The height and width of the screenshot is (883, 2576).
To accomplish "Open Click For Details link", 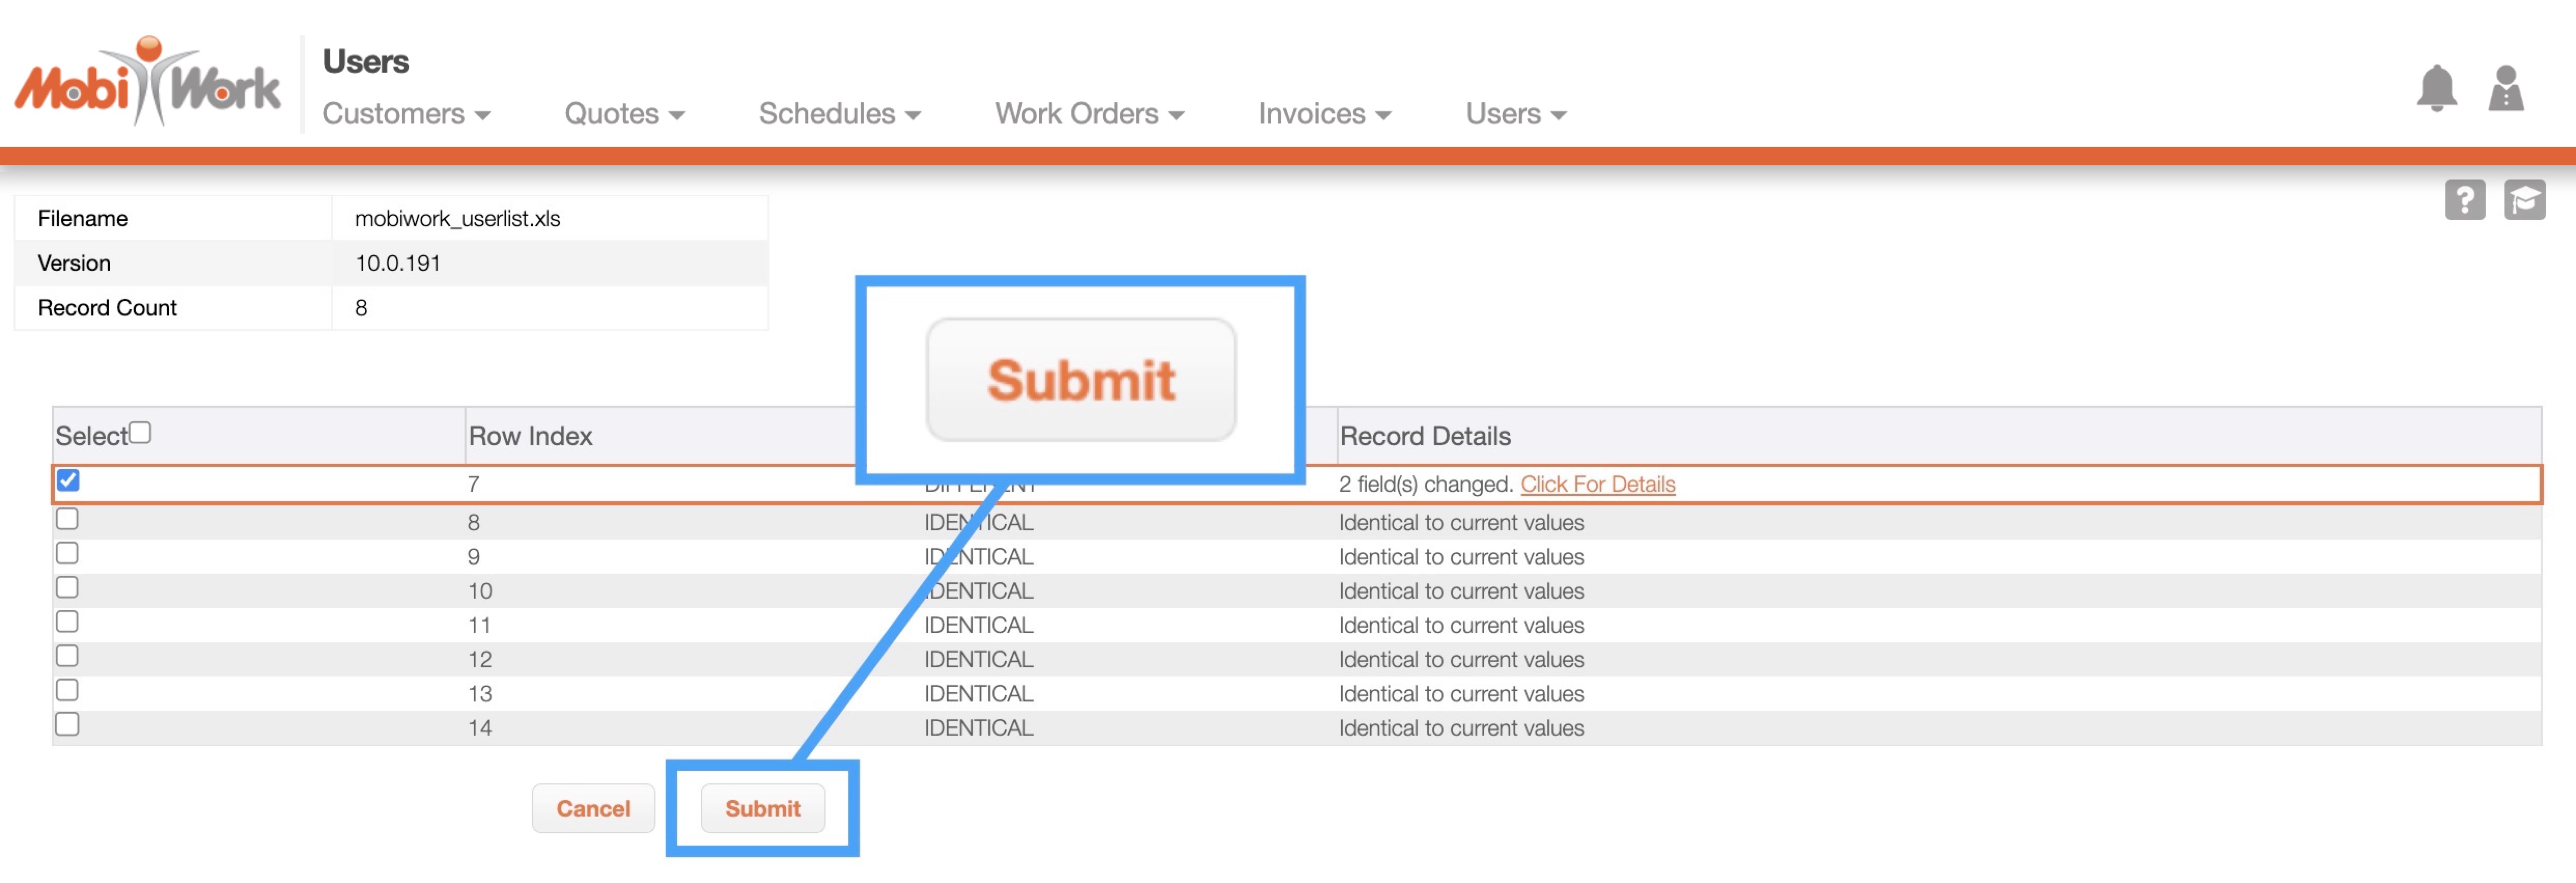I will 1597,484.
